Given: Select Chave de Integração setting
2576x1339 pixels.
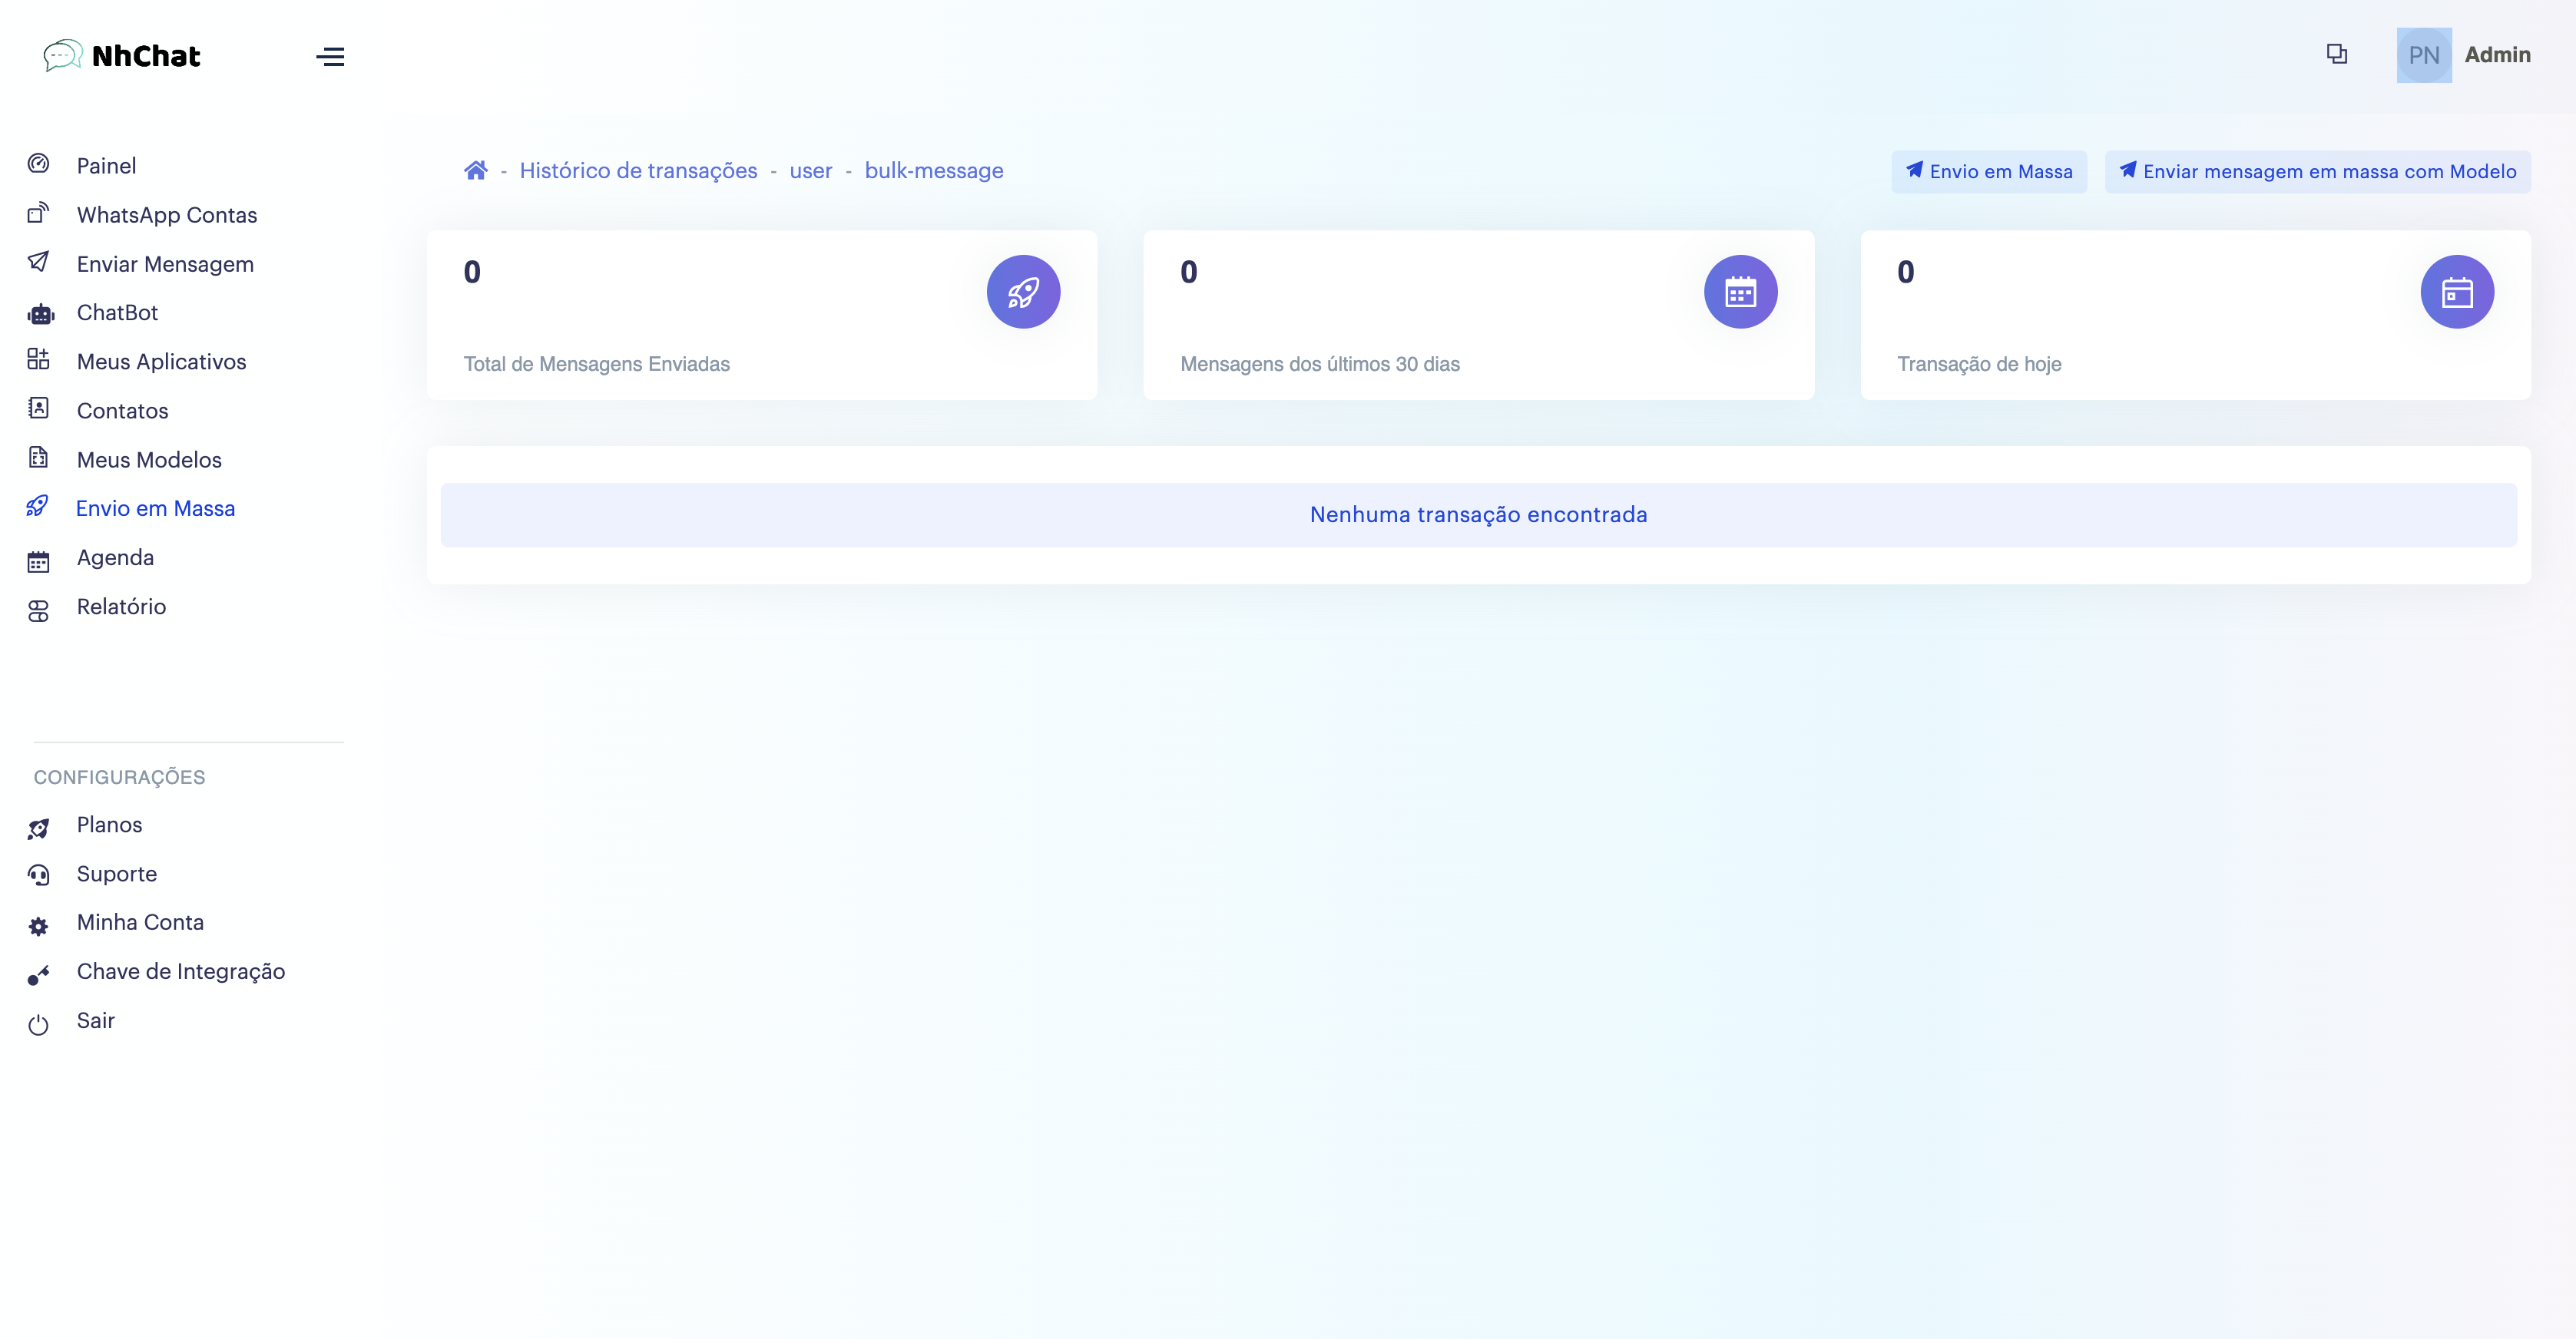Looking at the screenshot, I should point(180,971).
